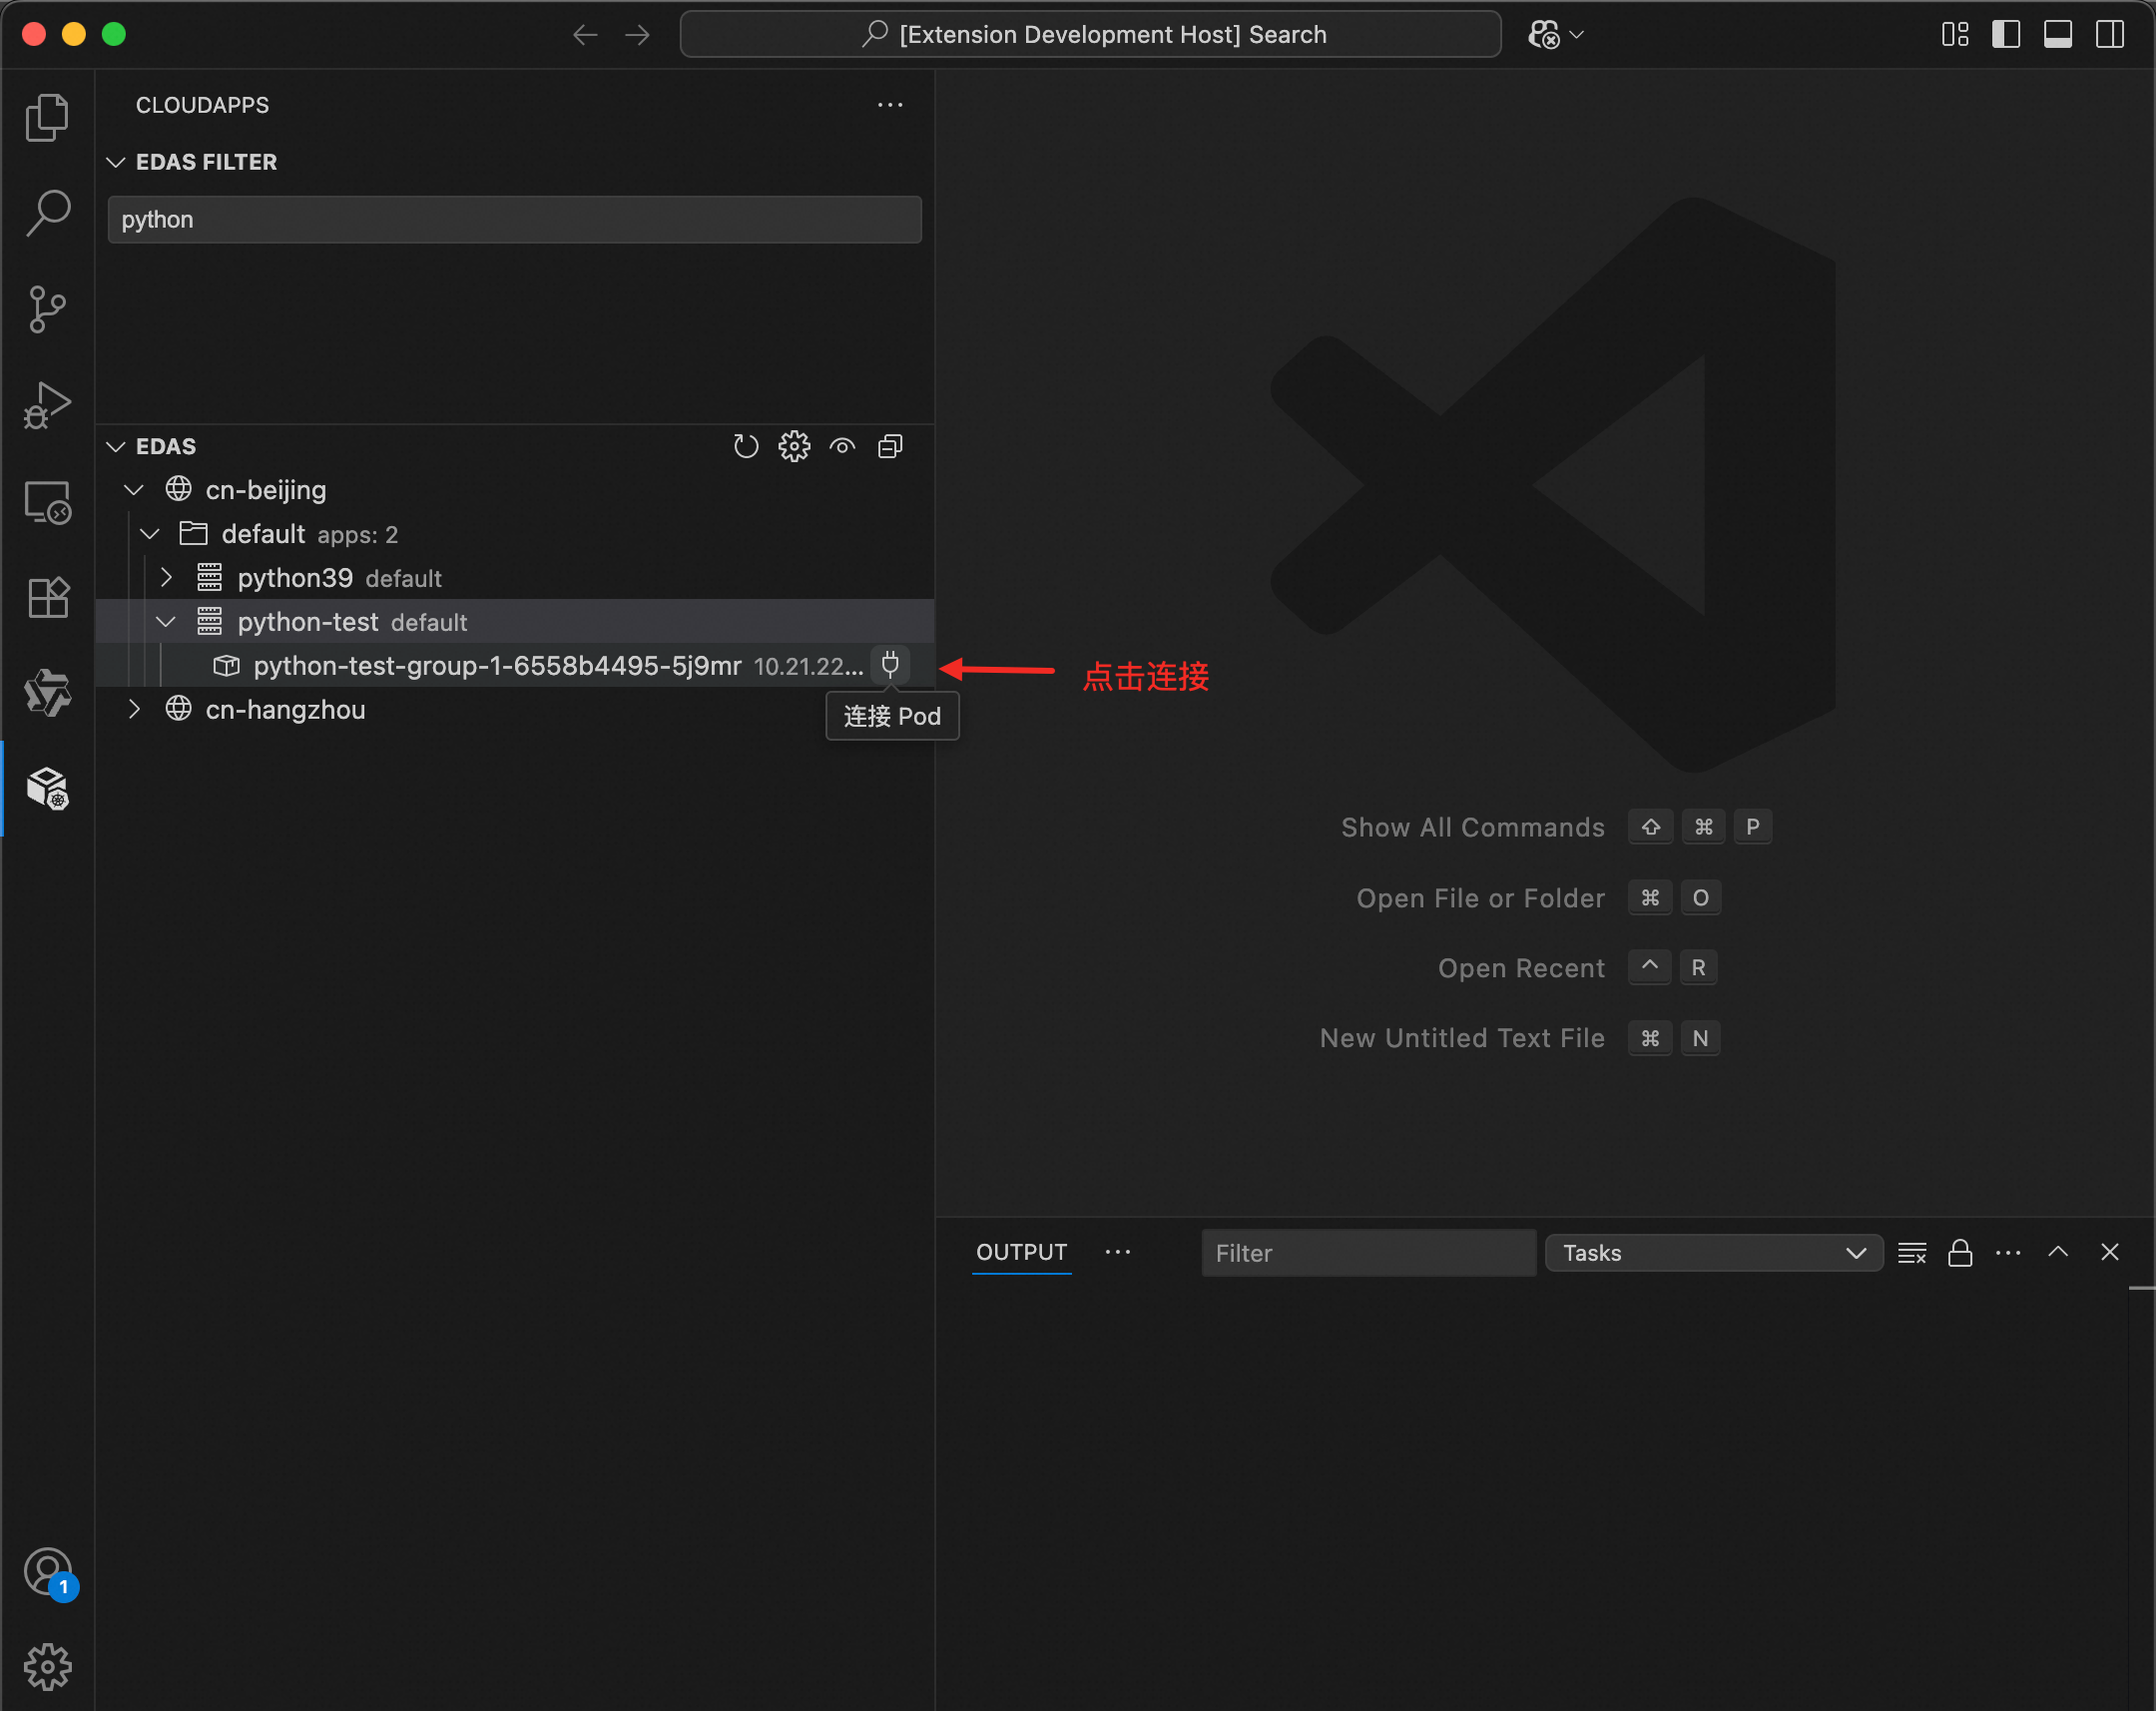
Task: Click the Accounts icon with badge
Action: 47,1572
